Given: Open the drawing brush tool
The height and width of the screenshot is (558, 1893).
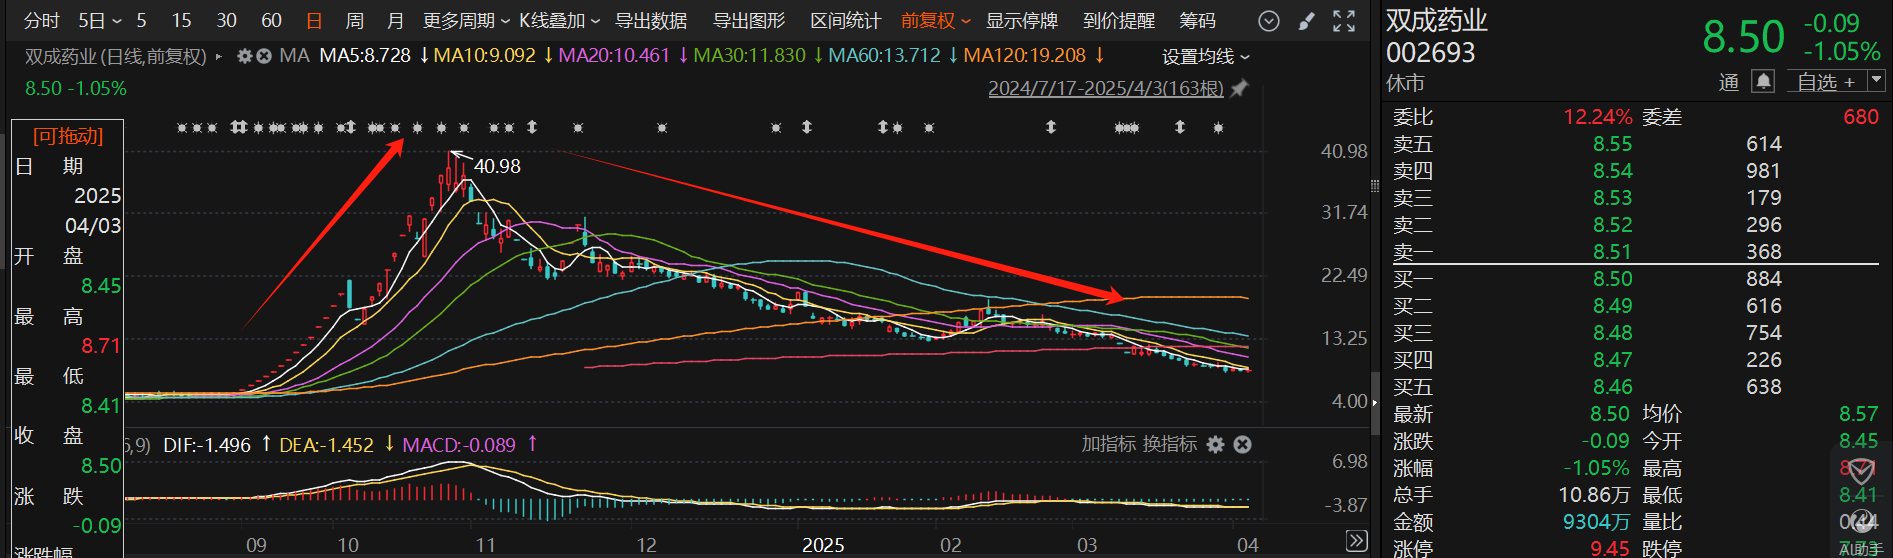Looking at the screenshot, I should tap(1306, 21).
